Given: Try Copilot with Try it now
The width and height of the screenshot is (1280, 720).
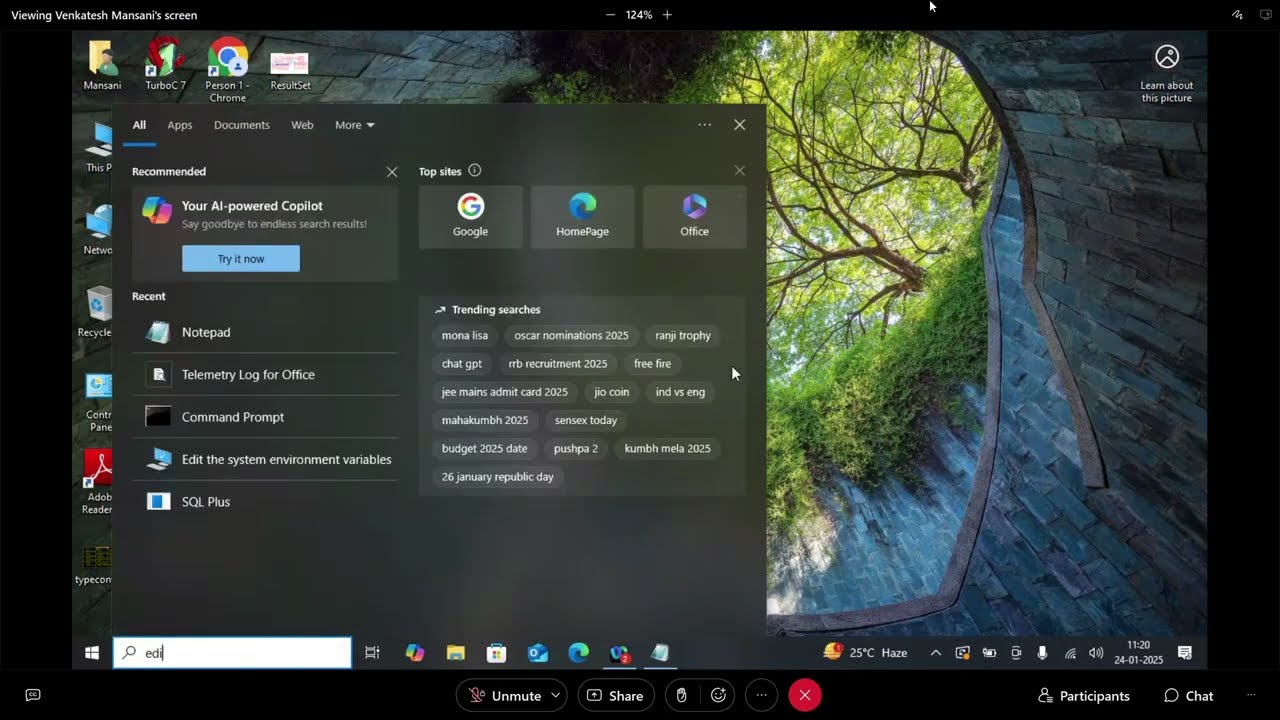Looking at the screenshot, I should (x=241, y=259).
